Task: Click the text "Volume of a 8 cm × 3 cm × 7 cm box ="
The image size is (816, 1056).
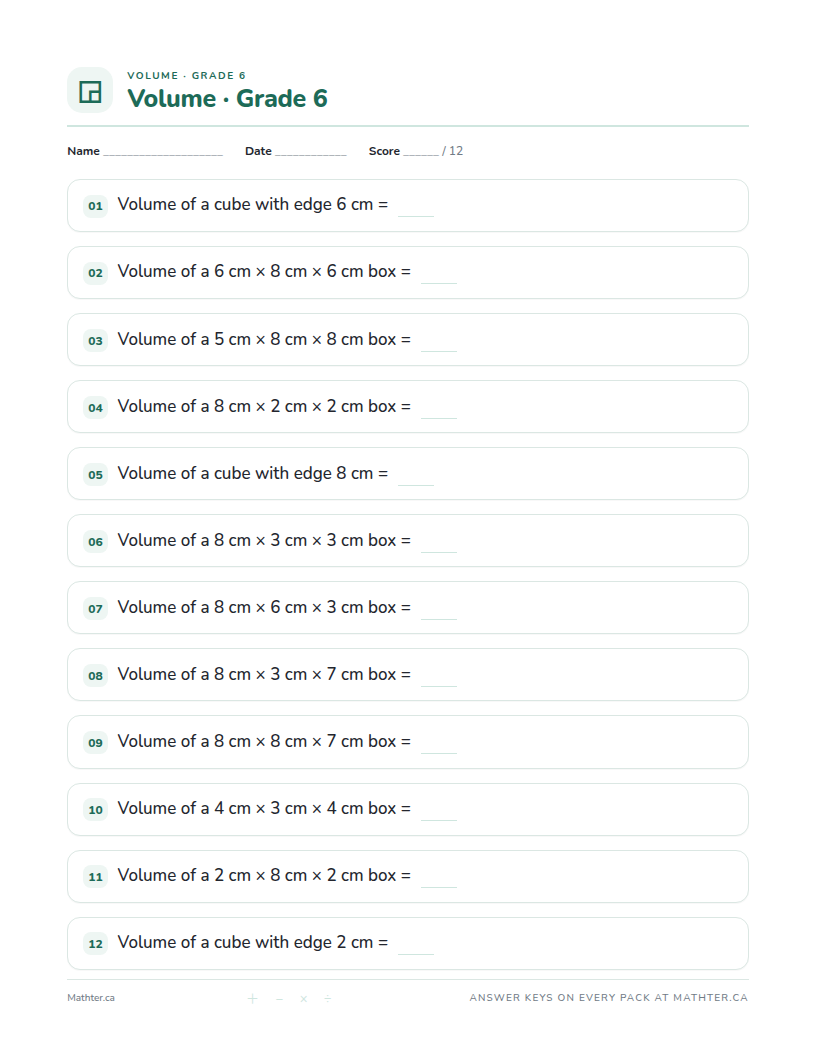Action: coord(265,674)
